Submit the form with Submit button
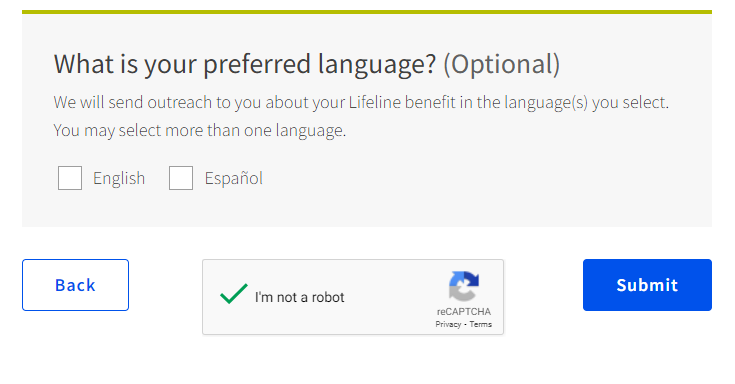 tap(647, 285)
